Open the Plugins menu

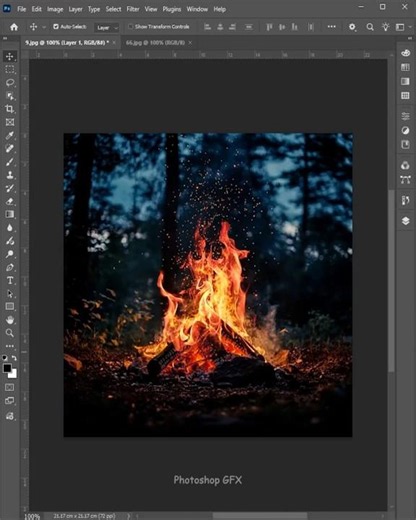point(172,9)
